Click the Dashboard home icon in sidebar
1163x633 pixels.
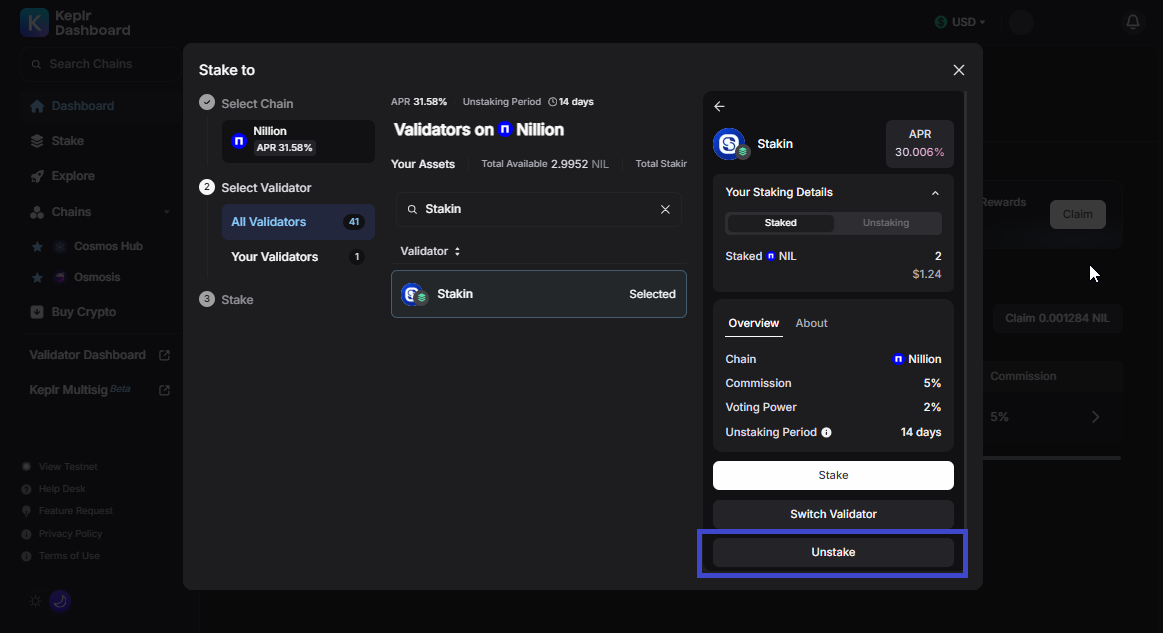[37, 106]
